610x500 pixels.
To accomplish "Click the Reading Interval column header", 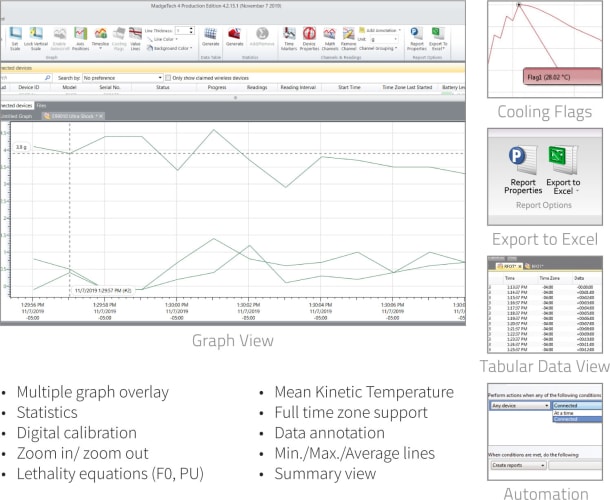I will click(x=298, y=87).
